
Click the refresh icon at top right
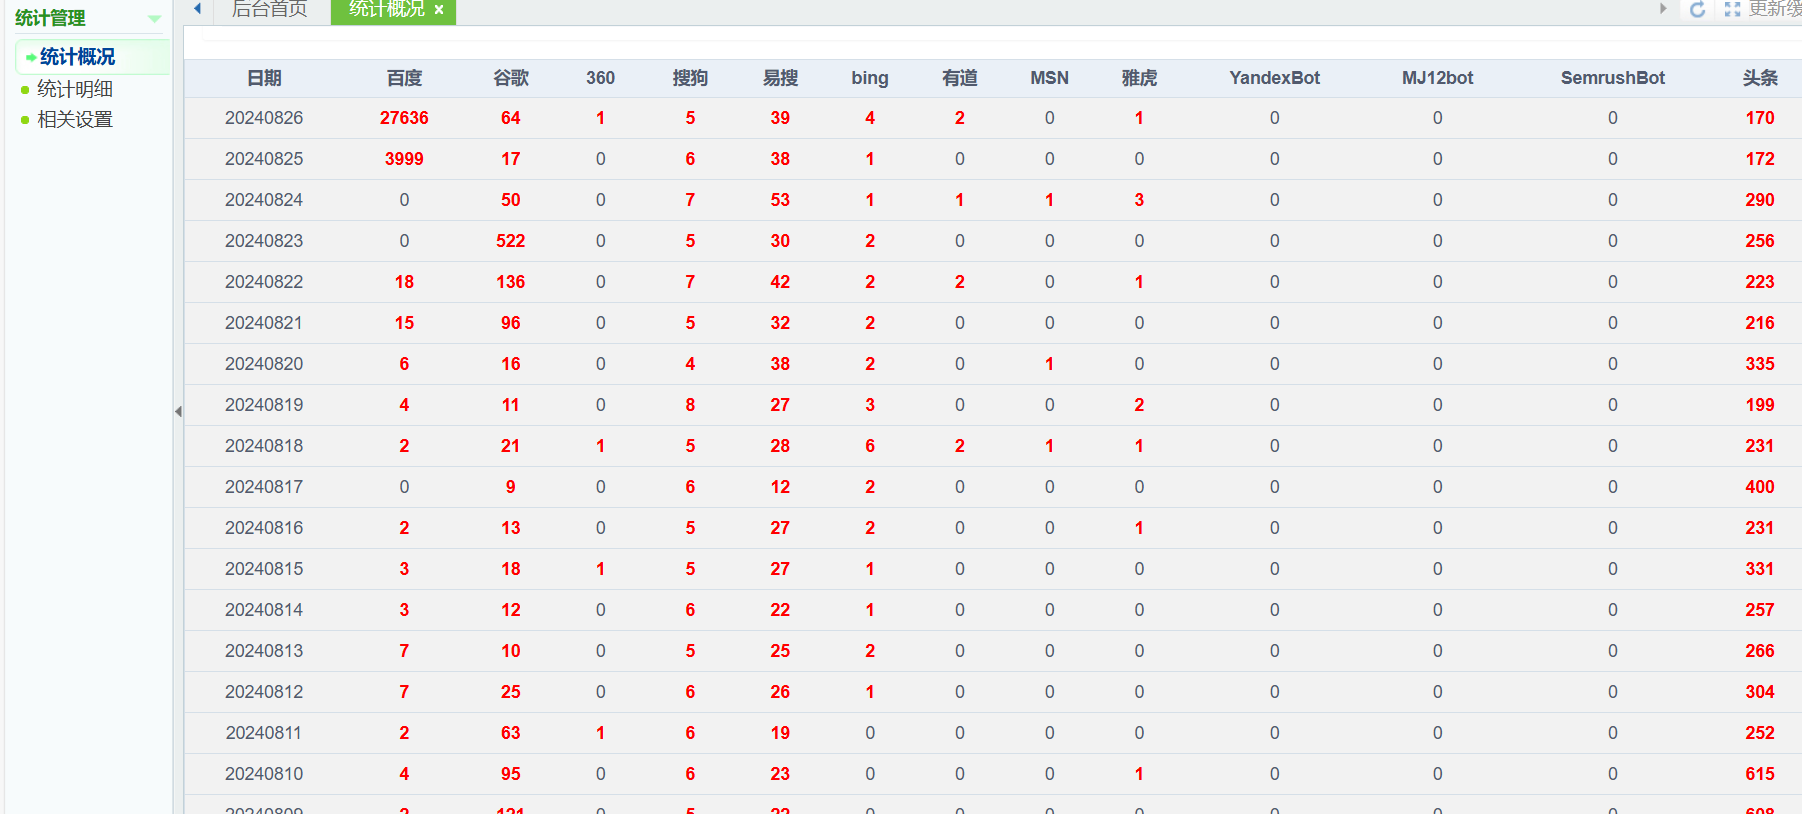tap(1697, 10)
